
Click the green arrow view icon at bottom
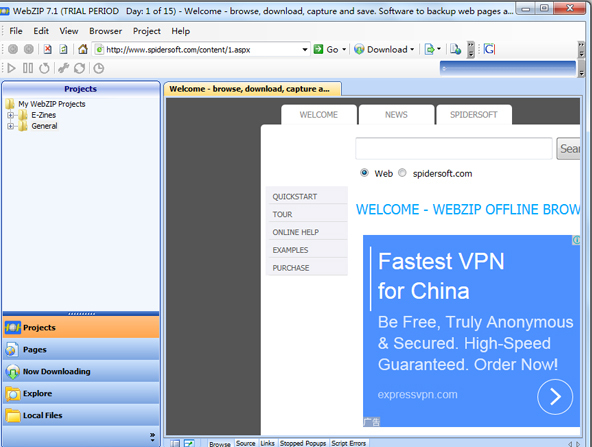coord(189,443)
